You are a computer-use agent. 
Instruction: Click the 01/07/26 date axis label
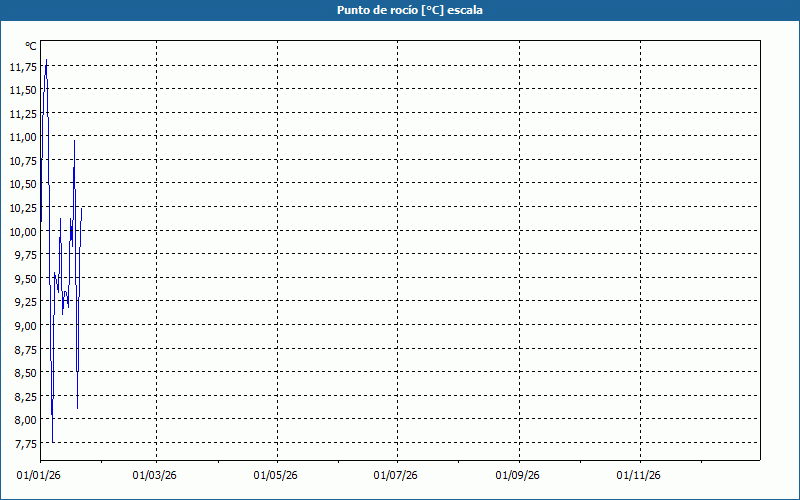pos(397,475)
